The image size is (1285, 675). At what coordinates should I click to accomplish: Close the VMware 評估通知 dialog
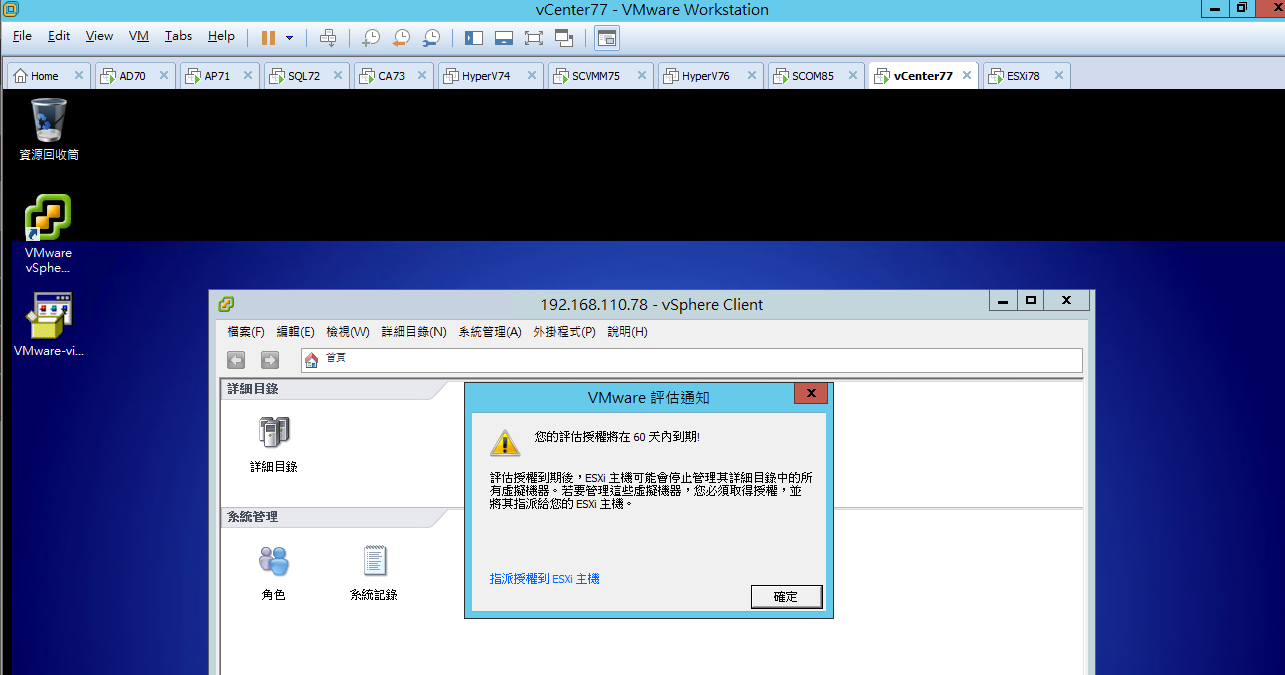(810, 394)
